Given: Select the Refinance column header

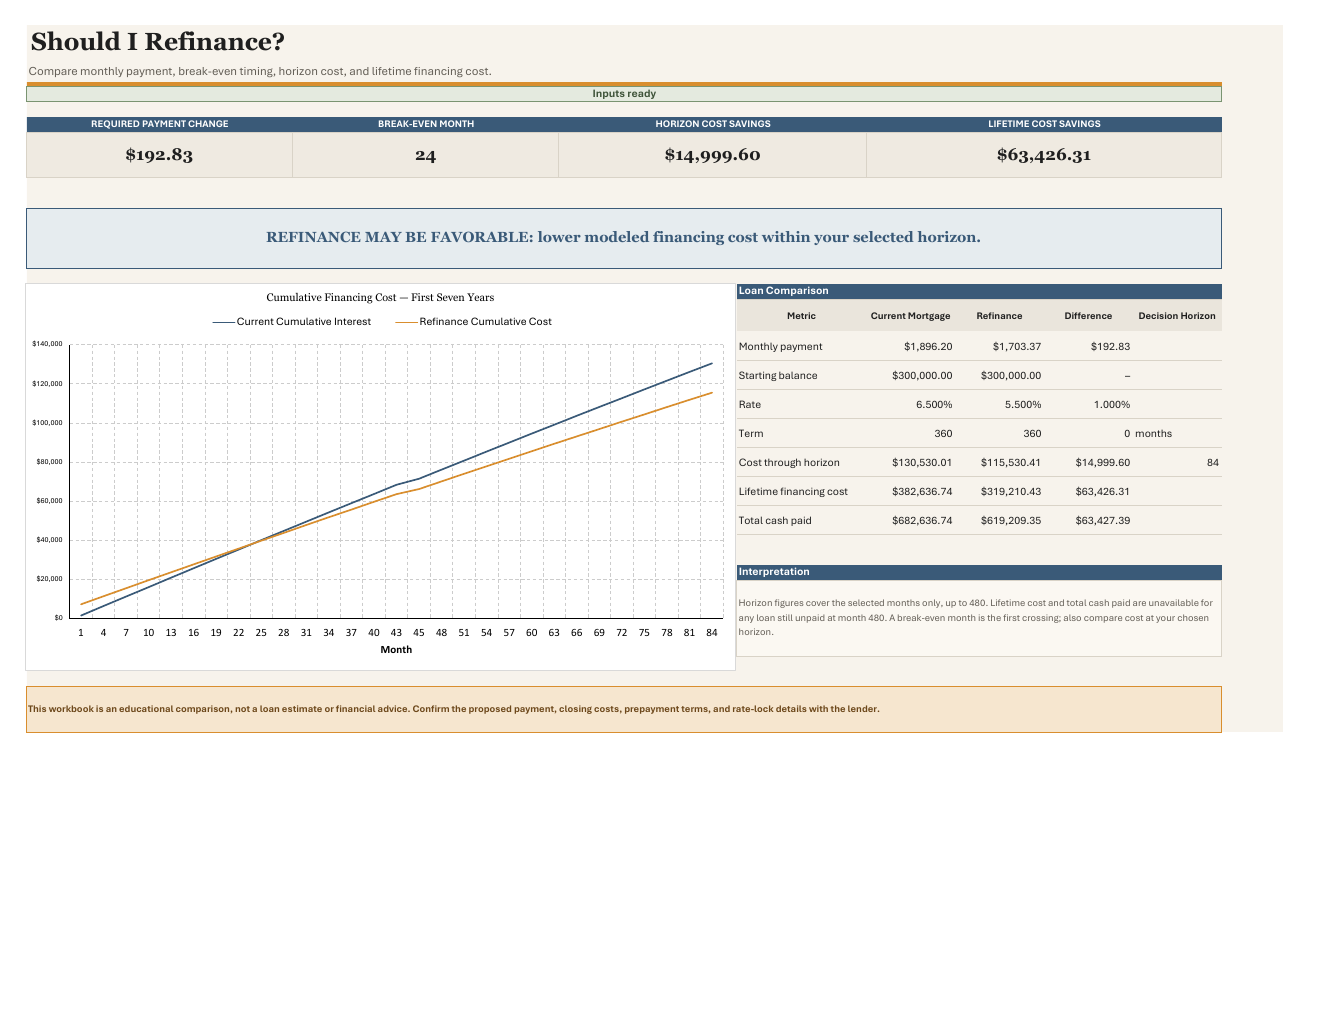Looking at the screenshot, I should click(999, 316).
